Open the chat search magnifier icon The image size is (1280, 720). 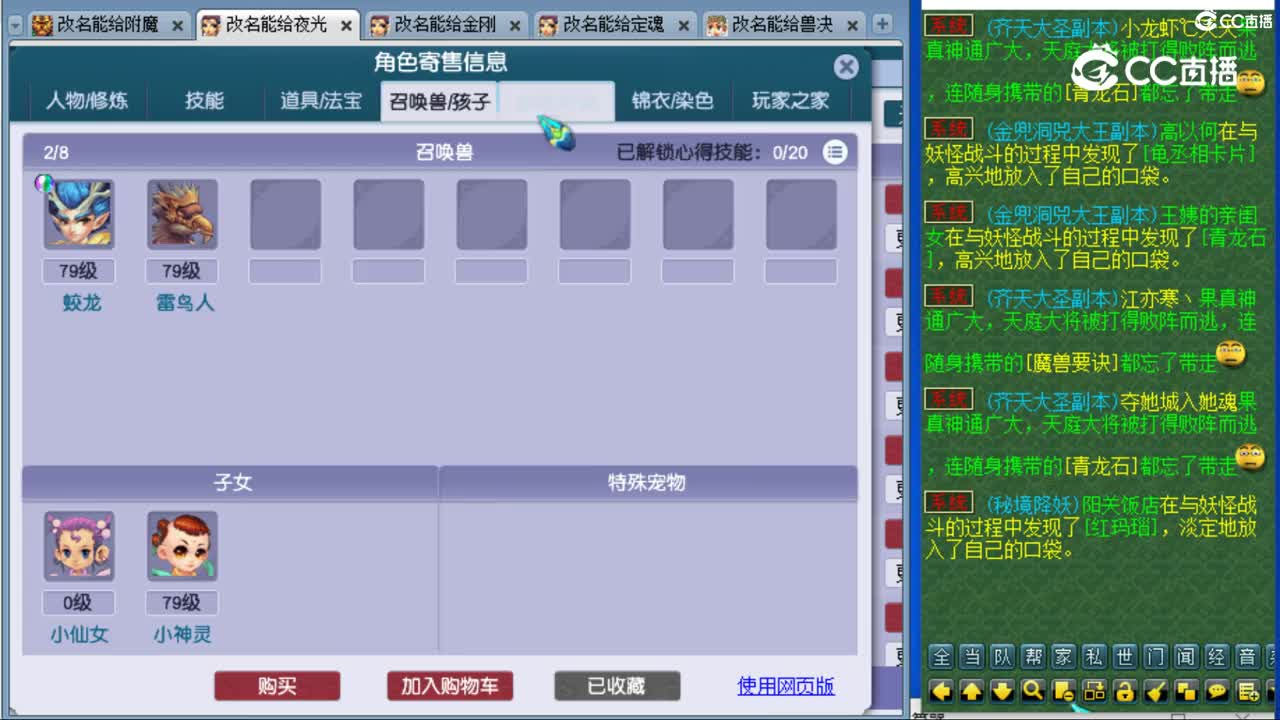pyautogui.click(x=1033, y=690)
